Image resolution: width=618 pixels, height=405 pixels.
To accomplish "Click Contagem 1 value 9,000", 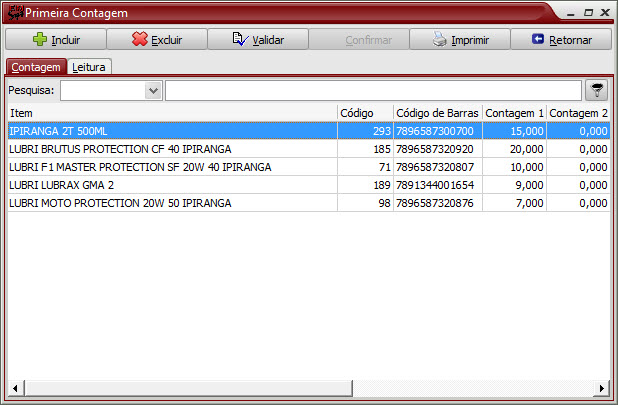I will click(514, 185).
